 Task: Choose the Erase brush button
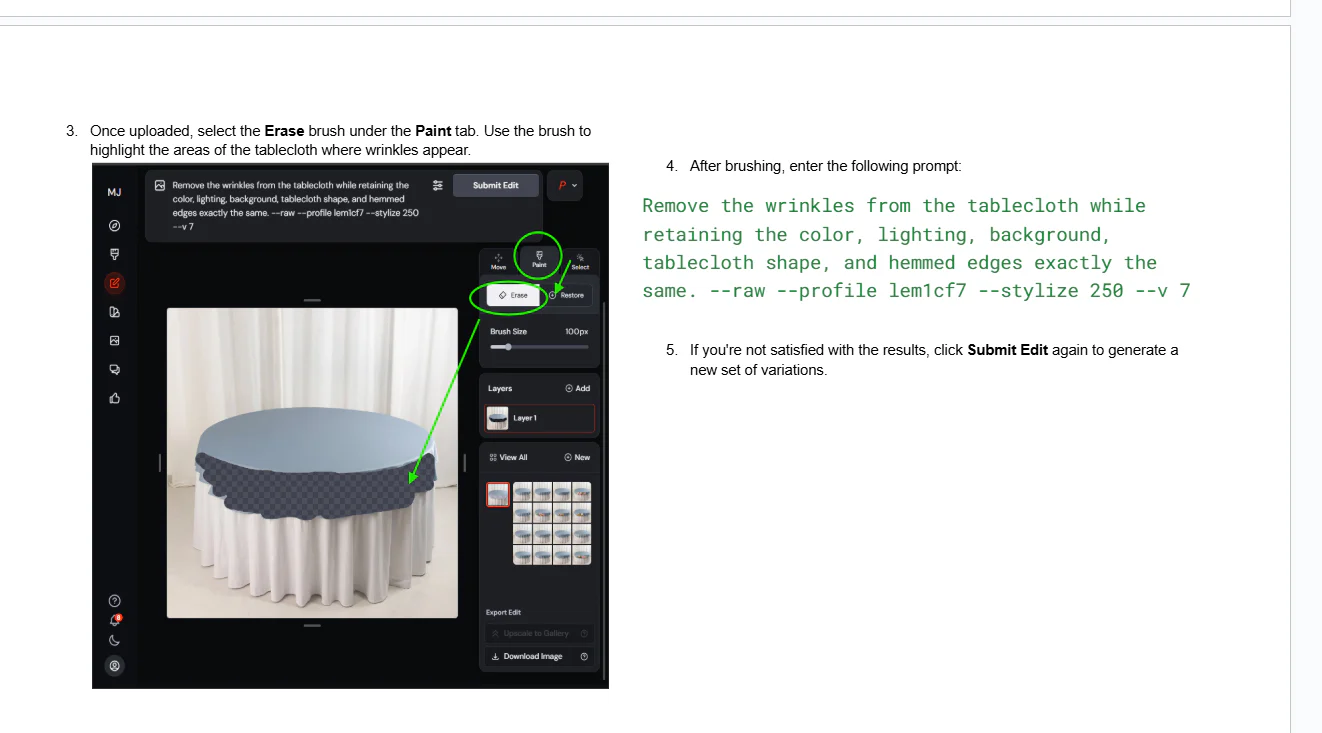(513, 295)
